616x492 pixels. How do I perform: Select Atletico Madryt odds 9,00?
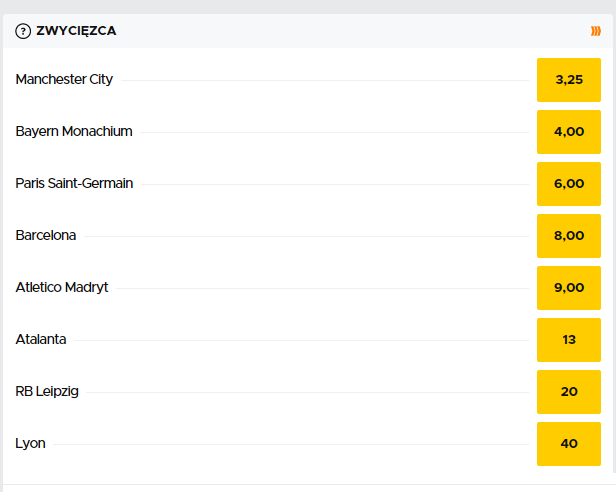point(568,288)
